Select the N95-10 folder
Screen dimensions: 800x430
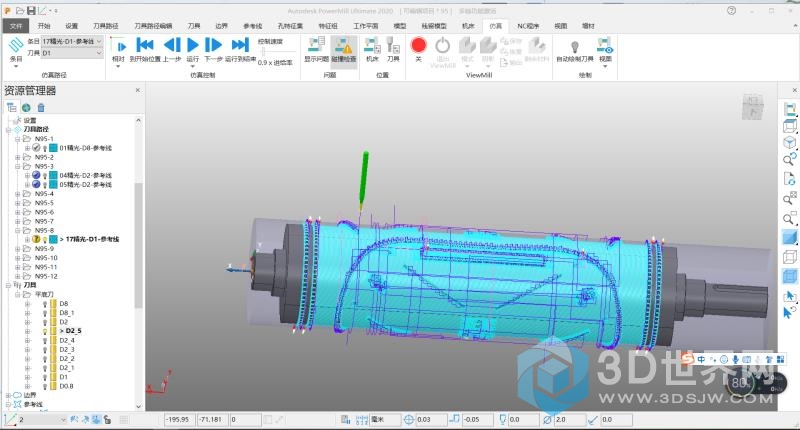(46, 258)
